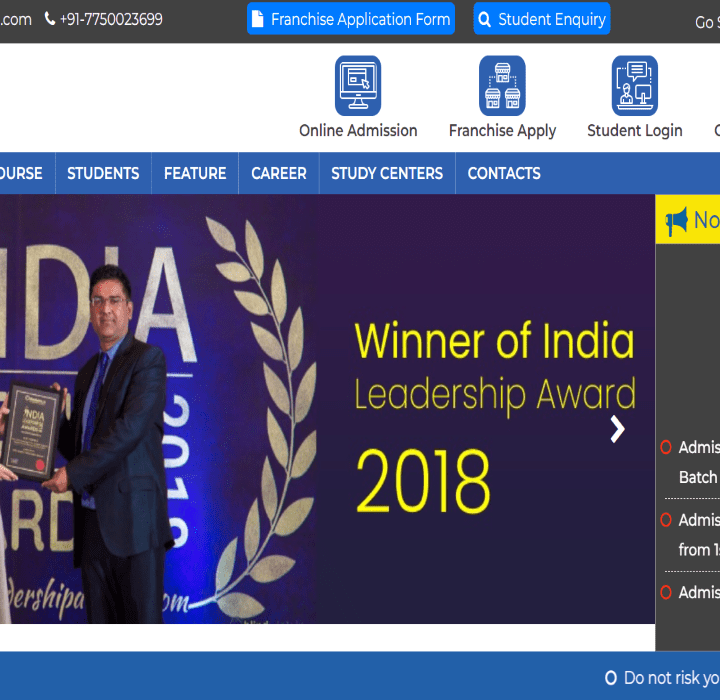Open the Student Login text link
The width and height of the screenshot is (720, 700).
point(635,131)
